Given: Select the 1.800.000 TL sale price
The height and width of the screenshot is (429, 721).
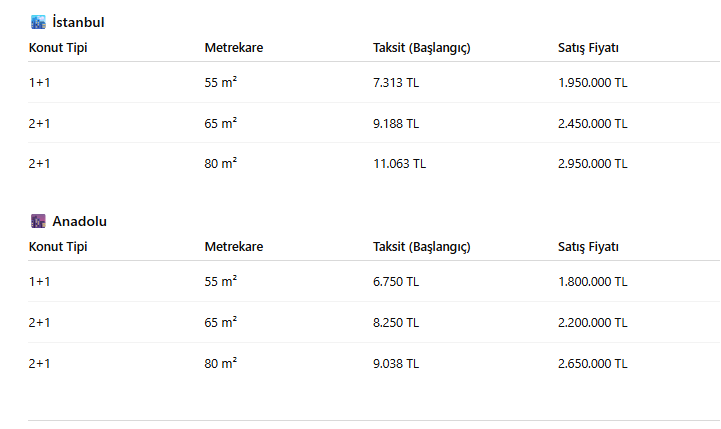Looking at the screenshot, I should [593, 282].
